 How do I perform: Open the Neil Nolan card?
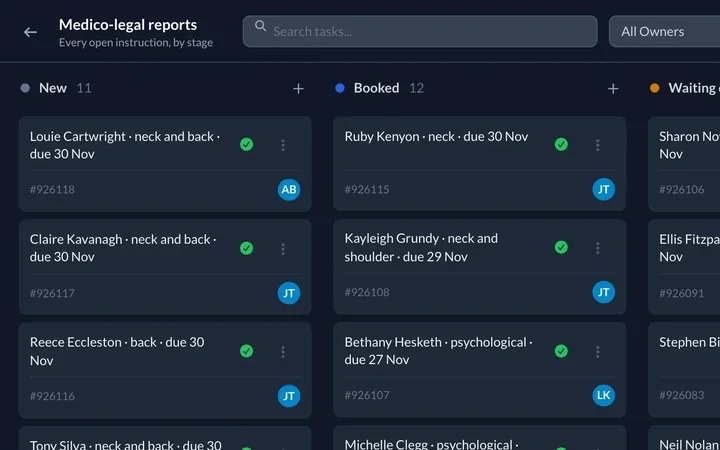coord(684,438)
